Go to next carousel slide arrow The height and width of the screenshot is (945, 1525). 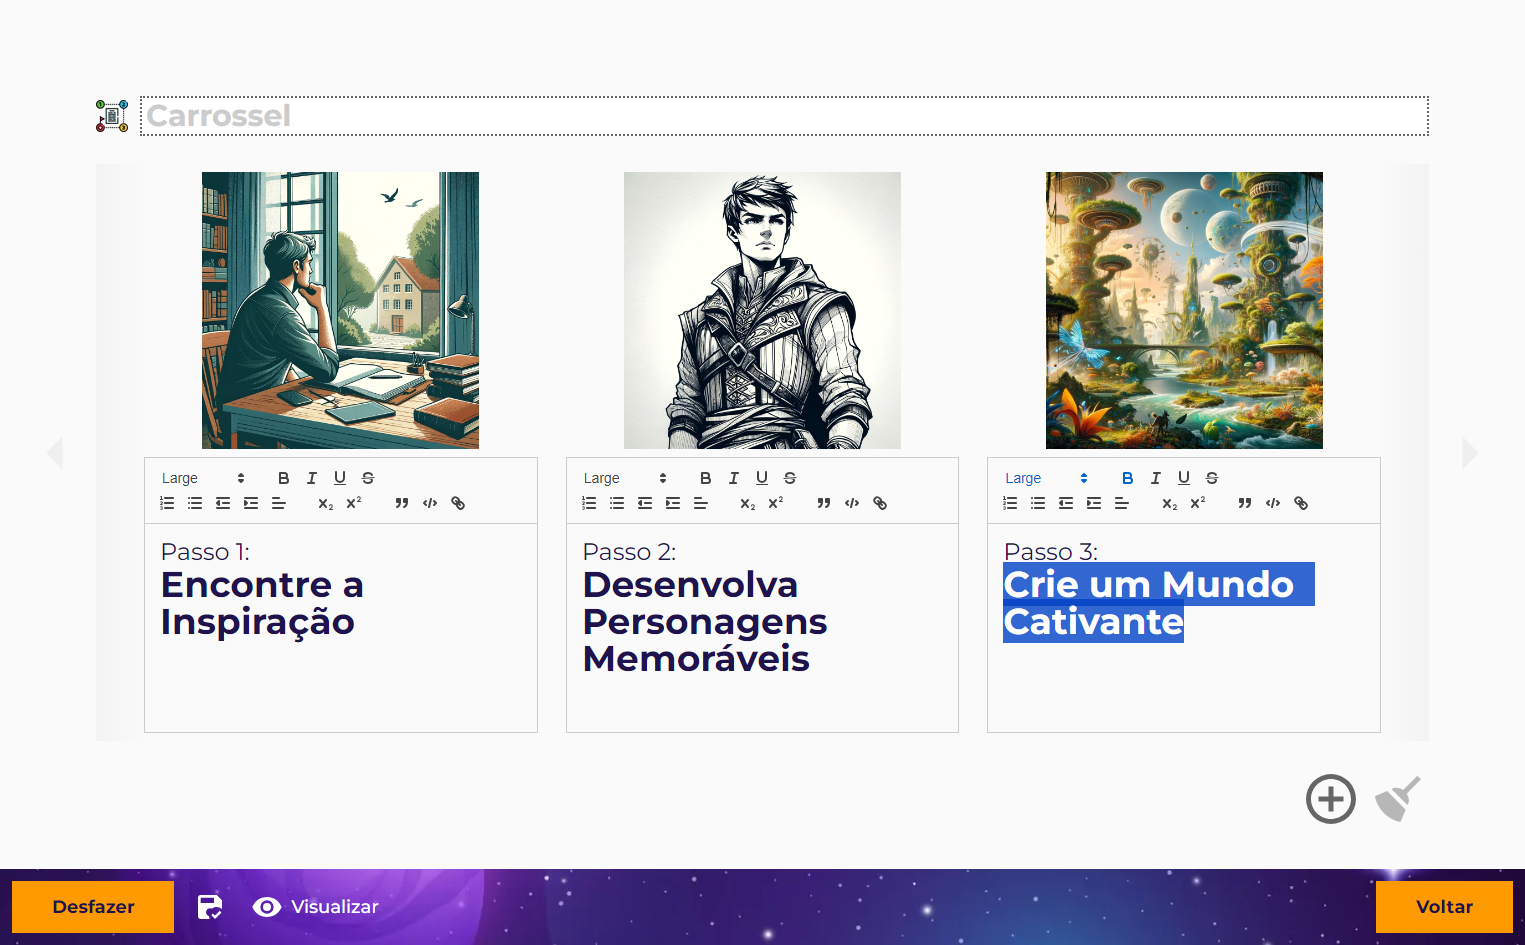(x=1470, y=452)
